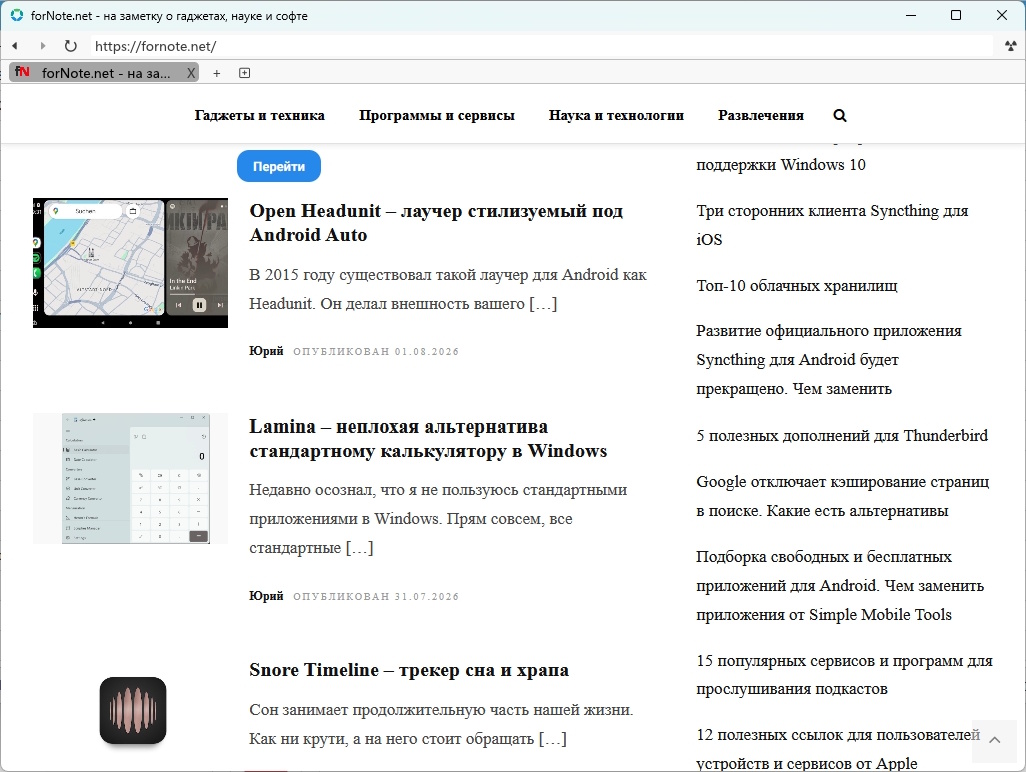Click author Юрий under Open Headunit
The width and height of the screenshot is (1026, 772).
coord(266,351)
